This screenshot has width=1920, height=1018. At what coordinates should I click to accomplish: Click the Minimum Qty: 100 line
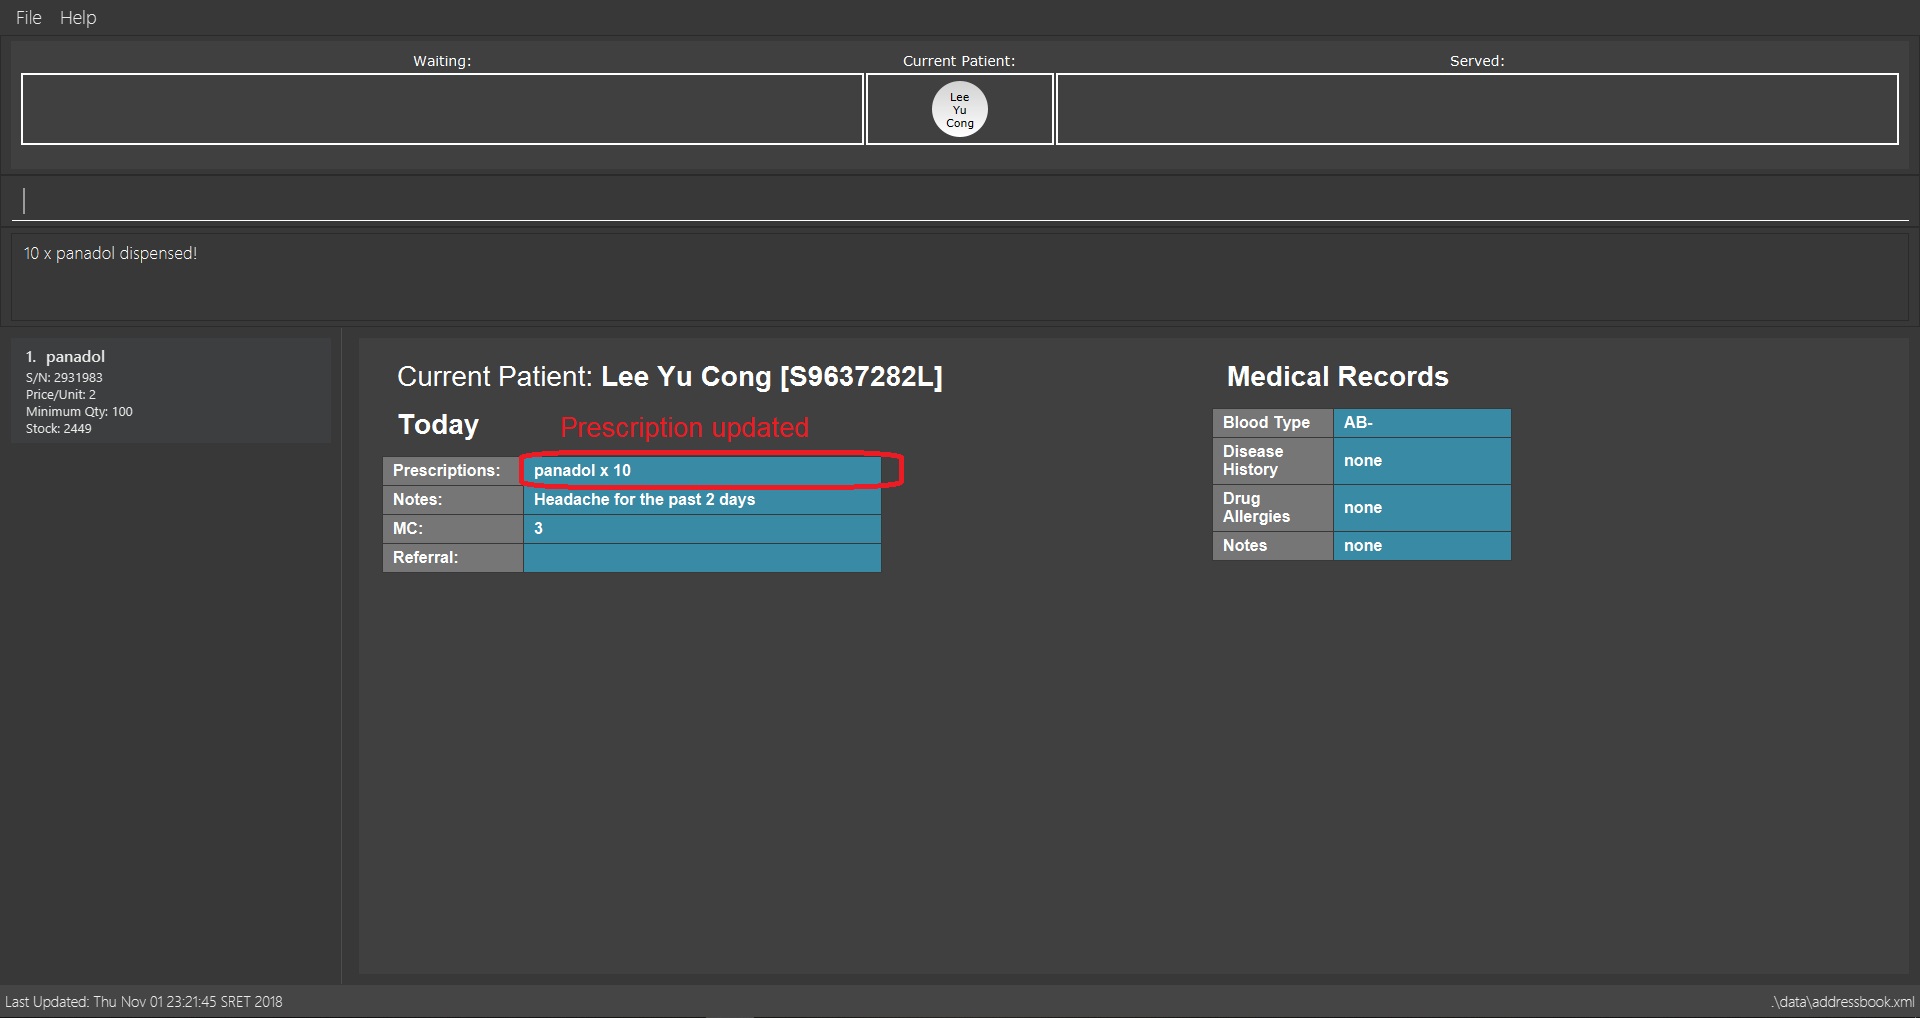[79, 411]
